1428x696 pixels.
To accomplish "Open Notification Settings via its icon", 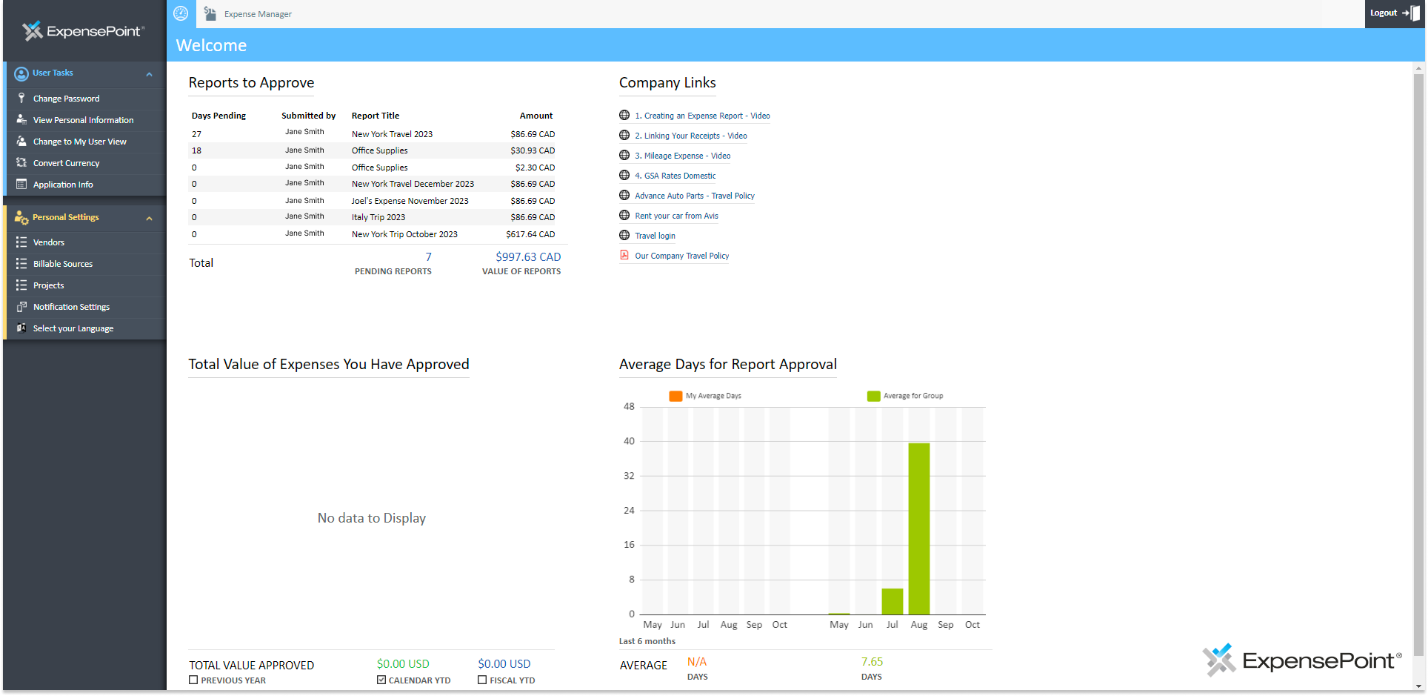I will (x=22, y=306).
